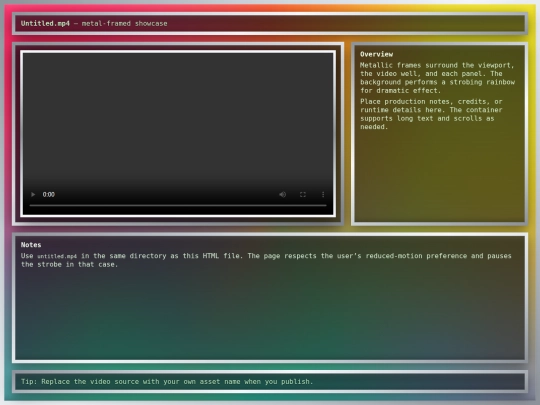Click the dark video viewport area
540x405 pixels.
[x=178, y=134]
